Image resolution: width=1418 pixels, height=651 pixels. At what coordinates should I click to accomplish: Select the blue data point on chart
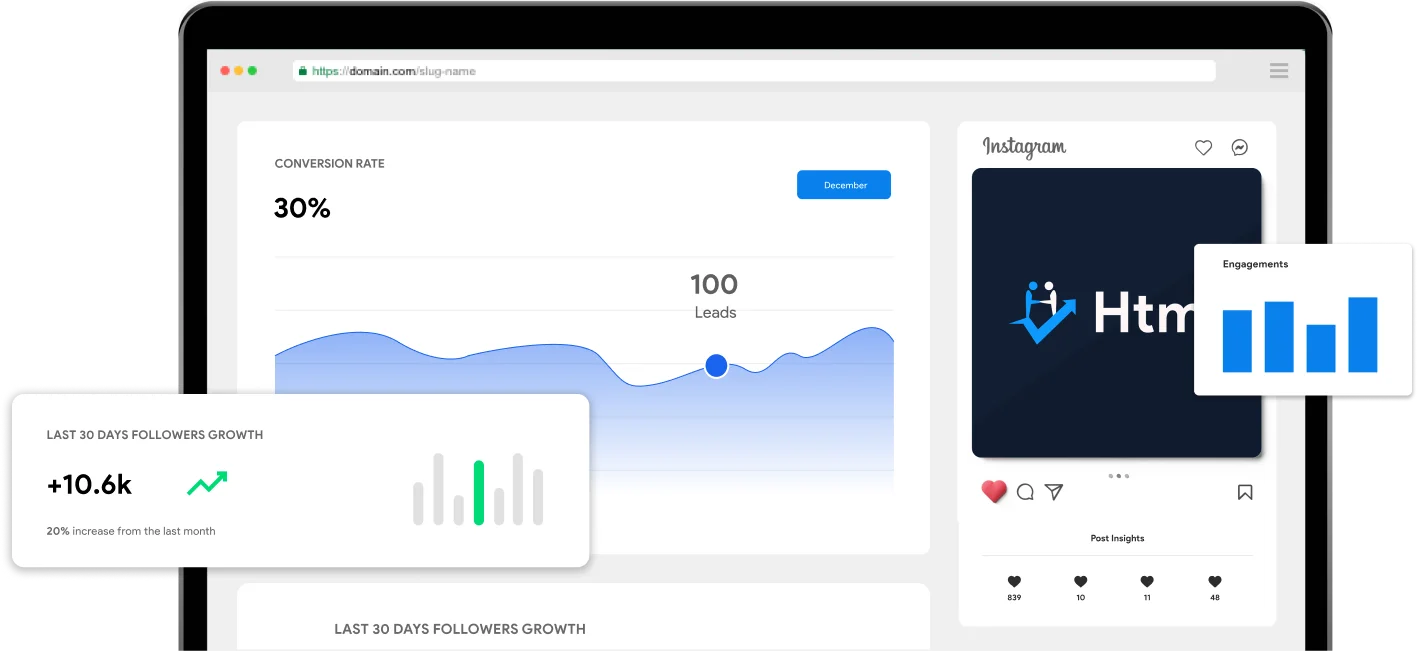(716, 366)
